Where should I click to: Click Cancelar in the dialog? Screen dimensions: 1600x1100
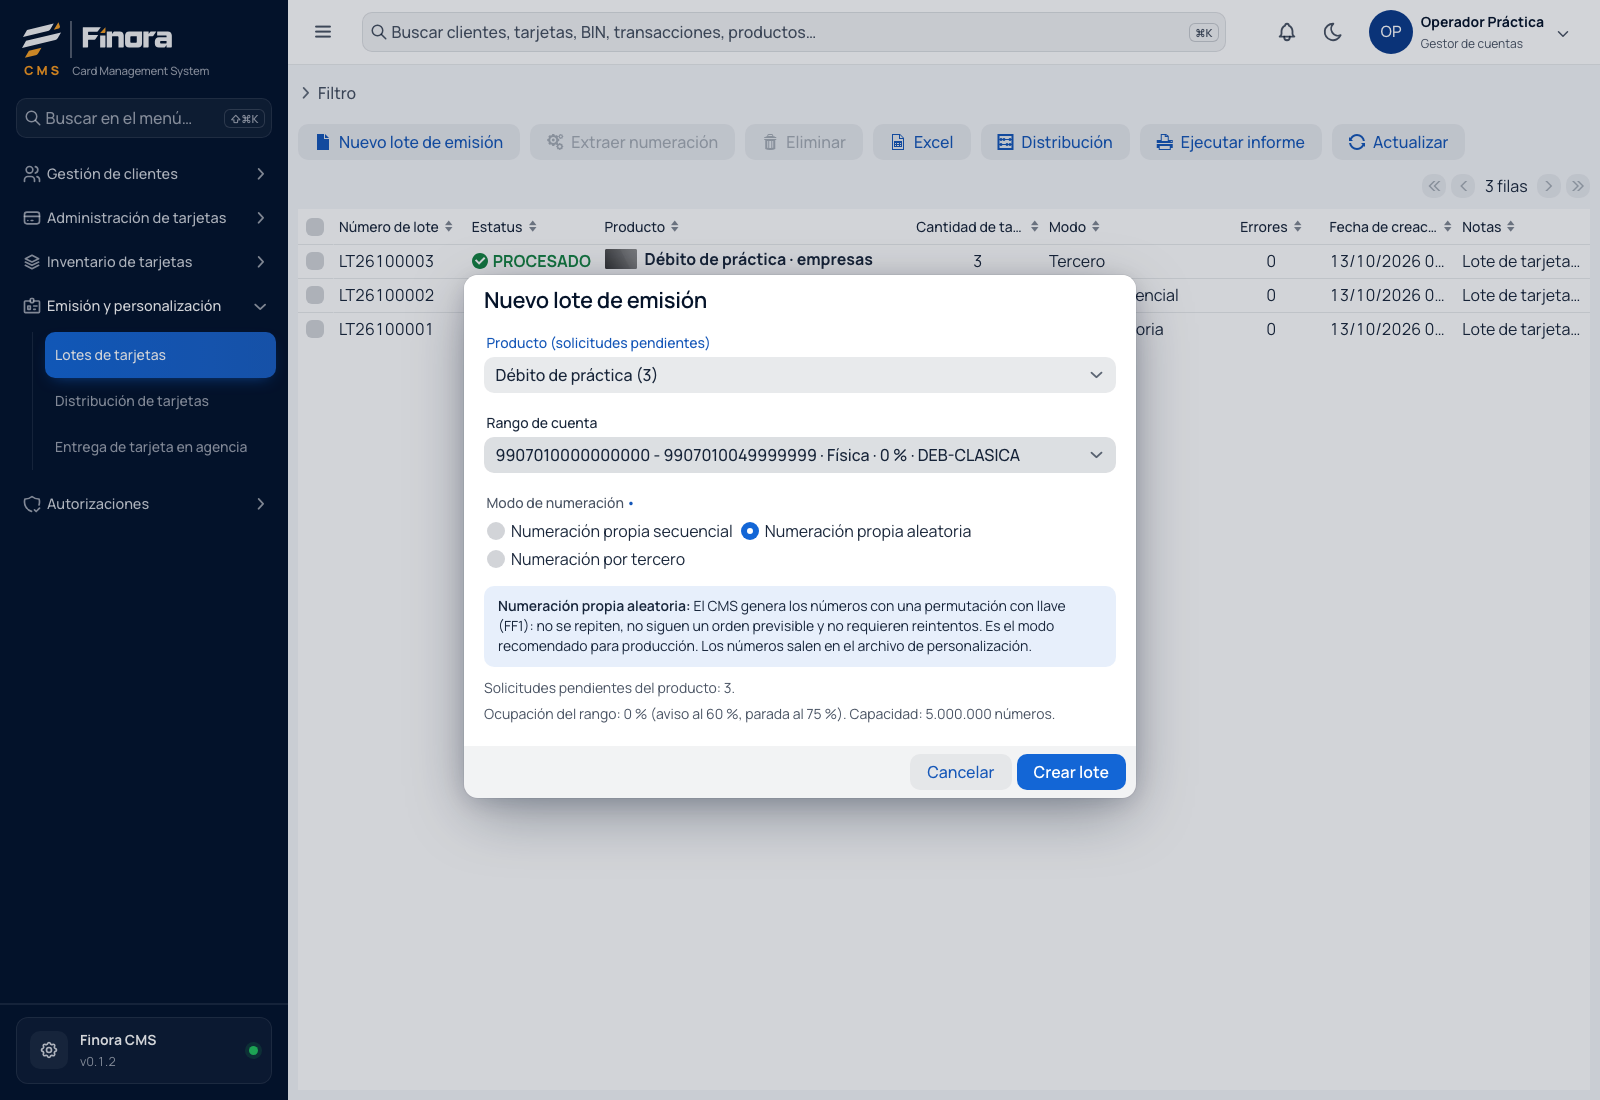point(960,772)
